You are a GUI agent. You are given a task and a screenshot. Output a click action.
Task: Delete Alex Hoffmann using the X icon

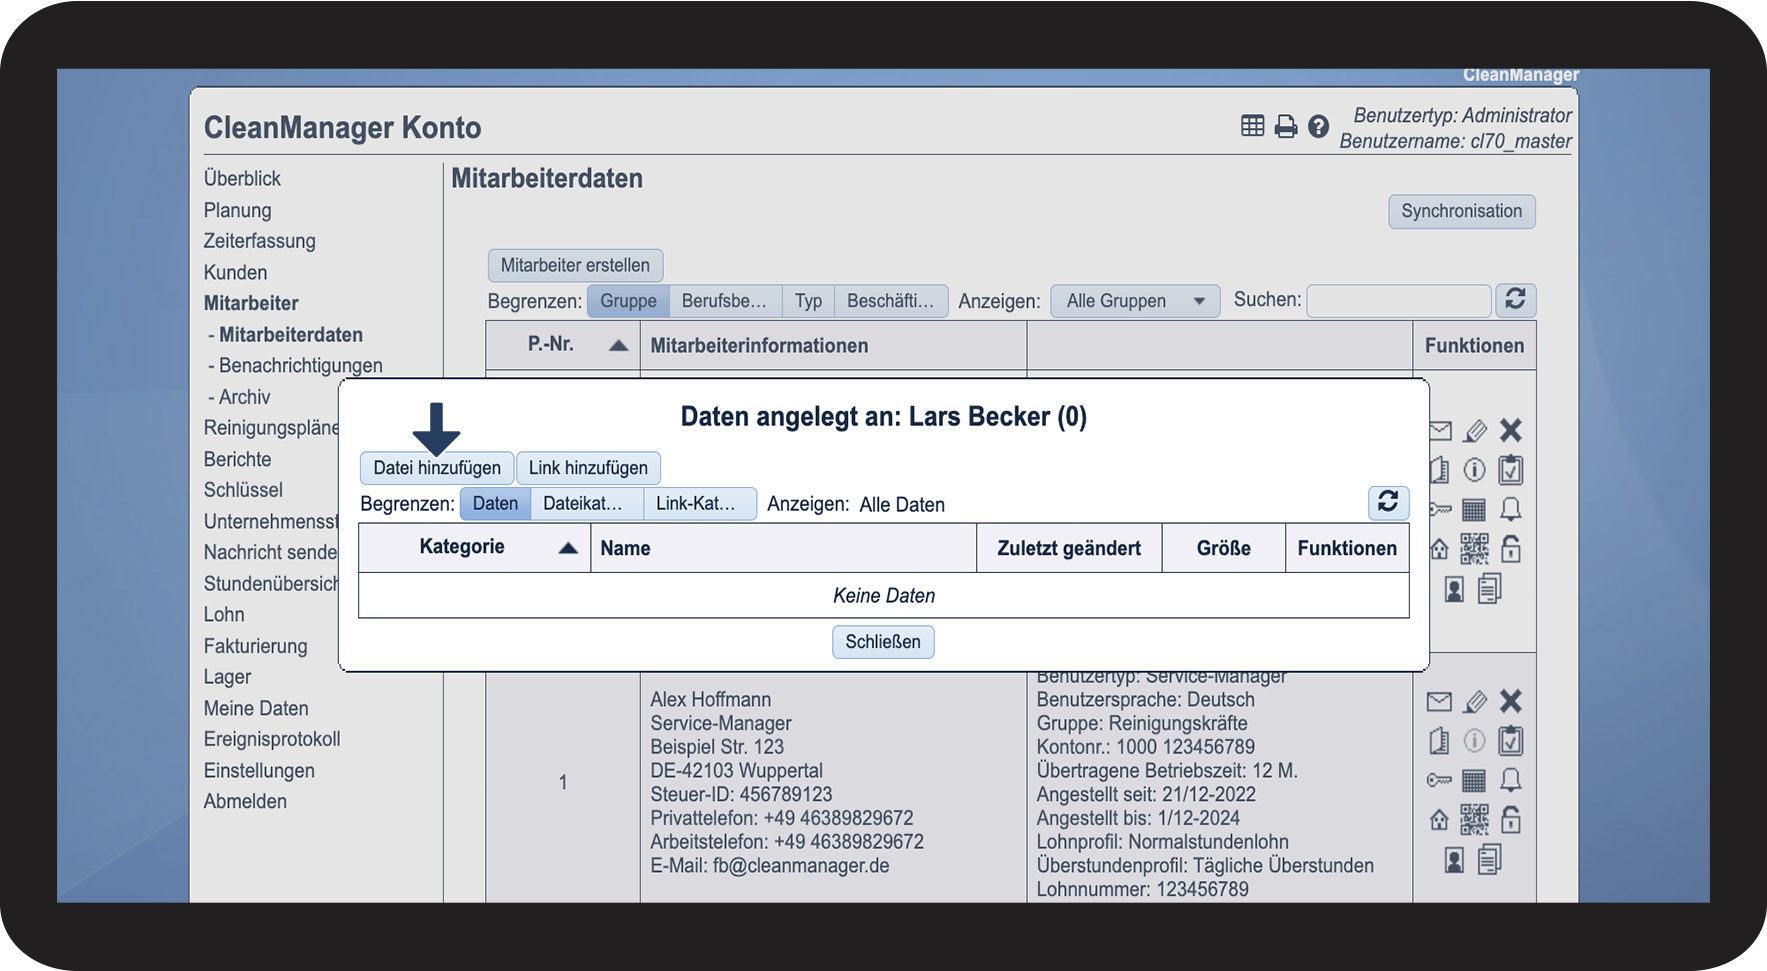pyautogui.click(x=1511, y=702)
